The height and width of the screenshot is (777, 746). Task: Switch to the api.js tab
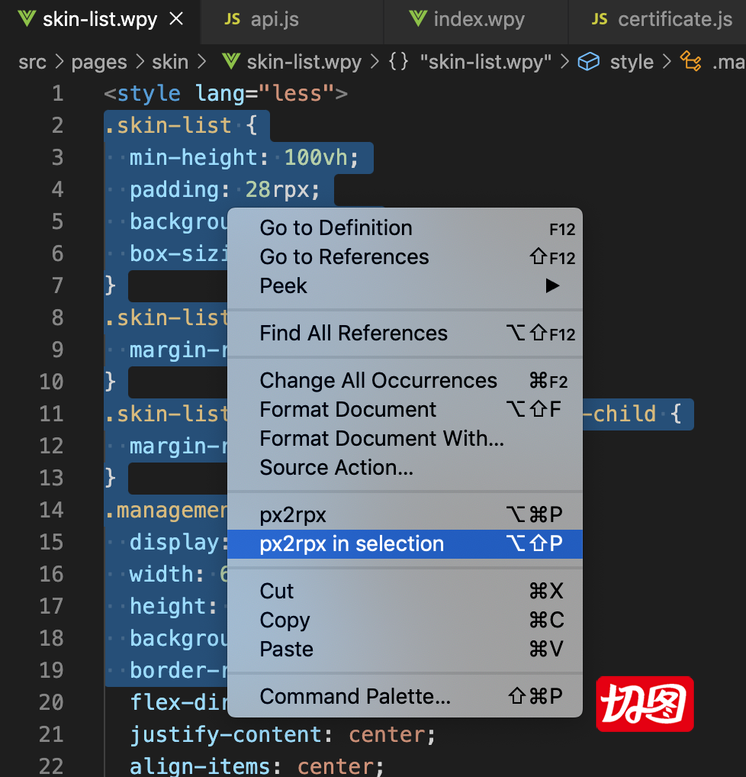(274, 20)
